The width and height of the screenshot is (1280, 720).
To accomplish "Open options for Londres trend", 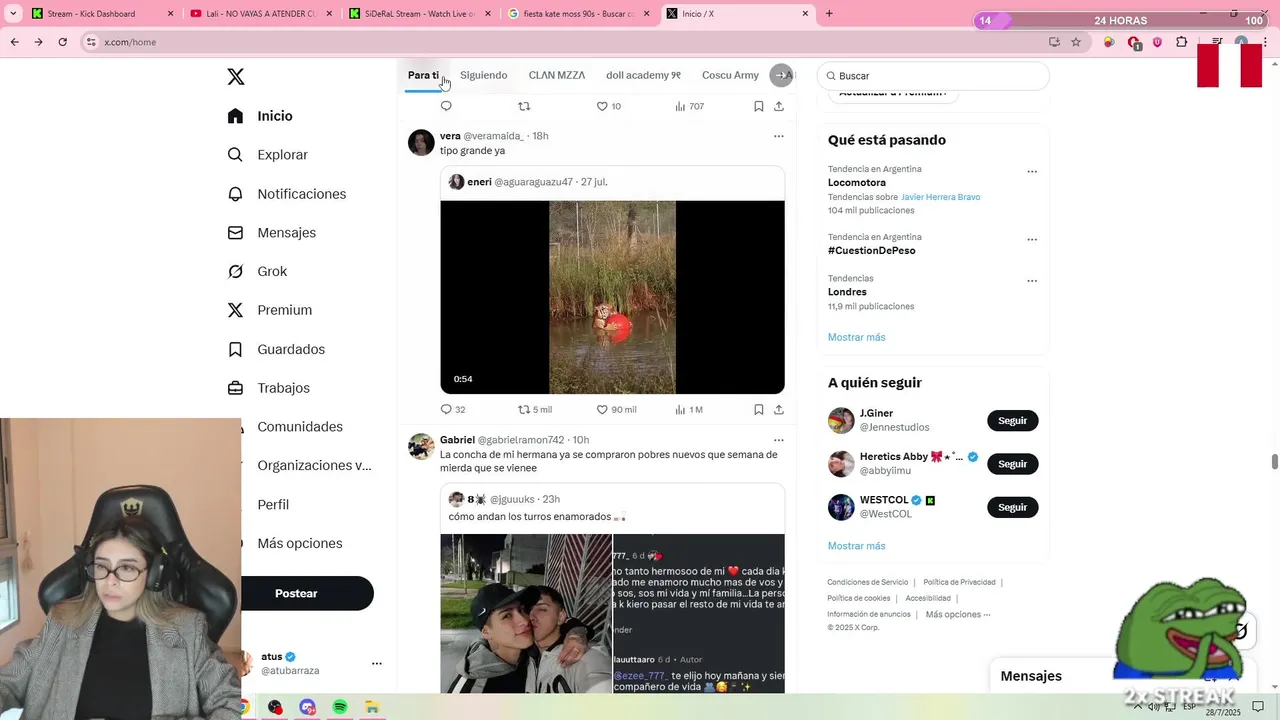I will tap(1032, 281).
